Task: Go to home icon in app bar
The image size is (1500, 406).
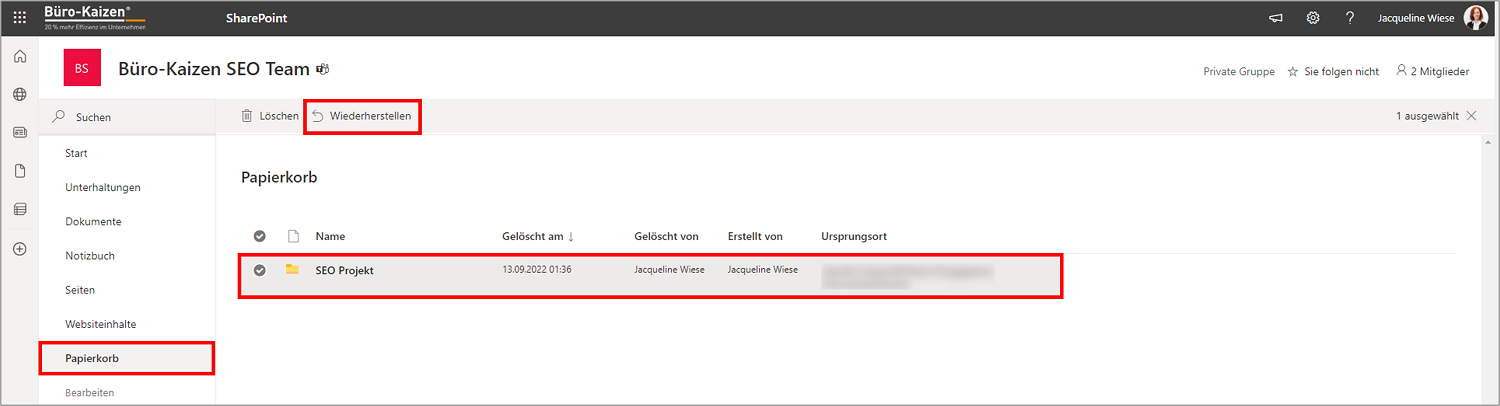Action: tap(19, 57)
